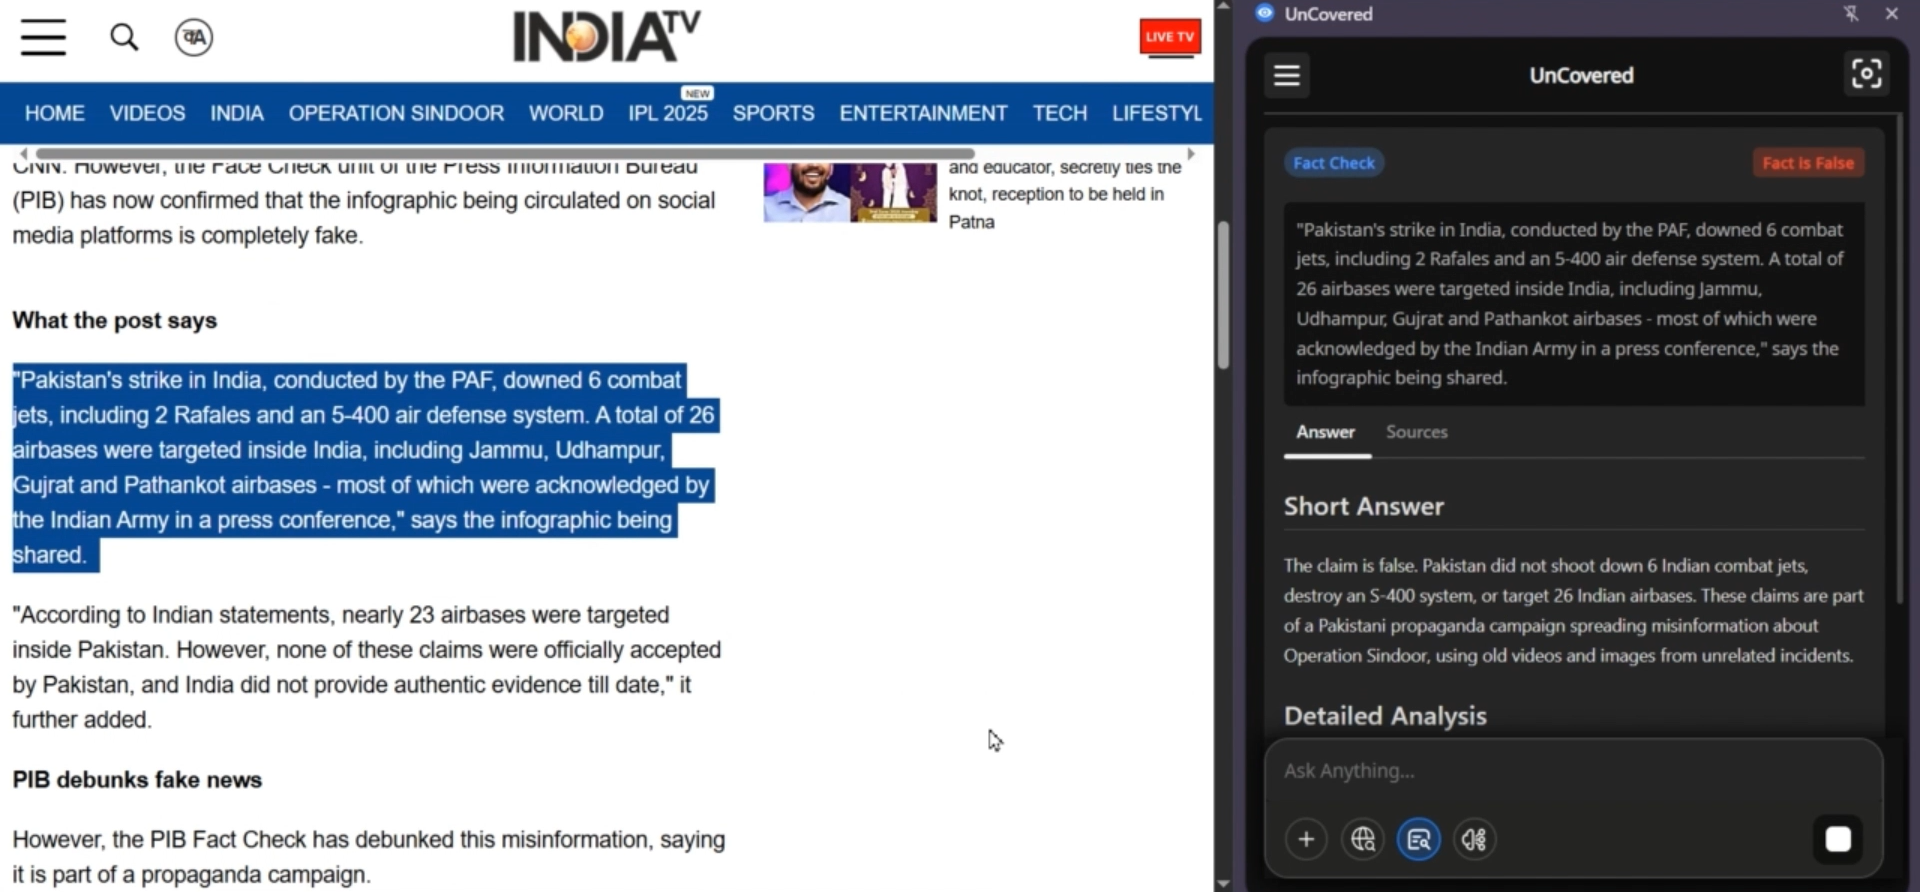Click the India TV search magnifier icon
Image resolution: width=1920 pixels, height=892 pixels.
click(x=124, y=38)
